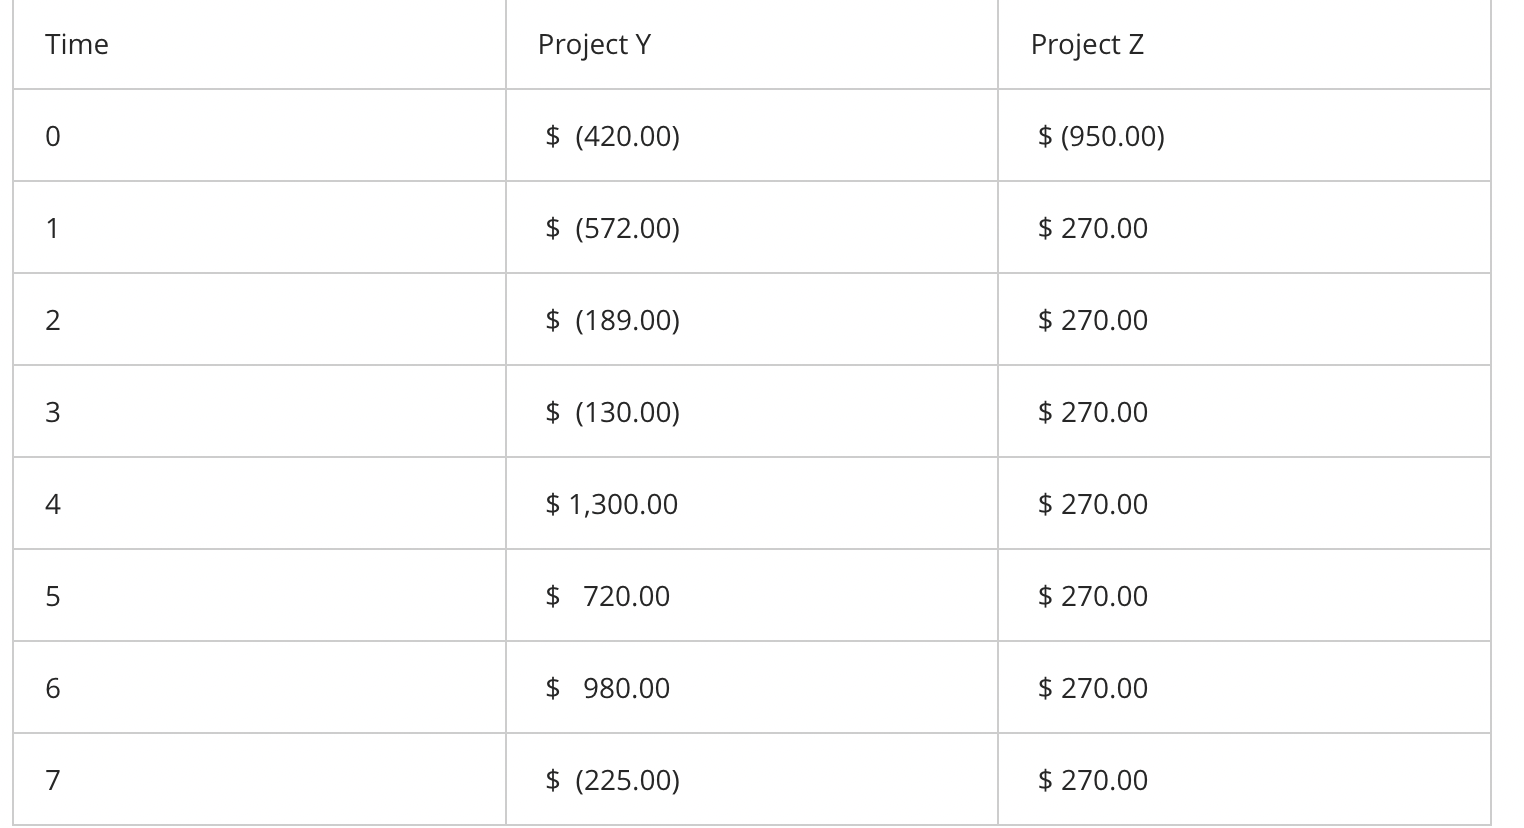
Task: Select the $ 980.00 value
Action: (607, 688)
